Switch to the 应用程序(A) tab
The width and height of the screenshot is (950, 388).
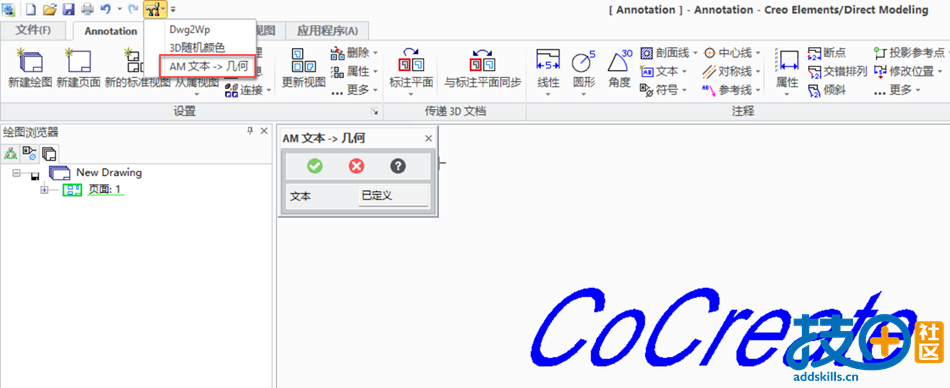[x=327, y=31]
